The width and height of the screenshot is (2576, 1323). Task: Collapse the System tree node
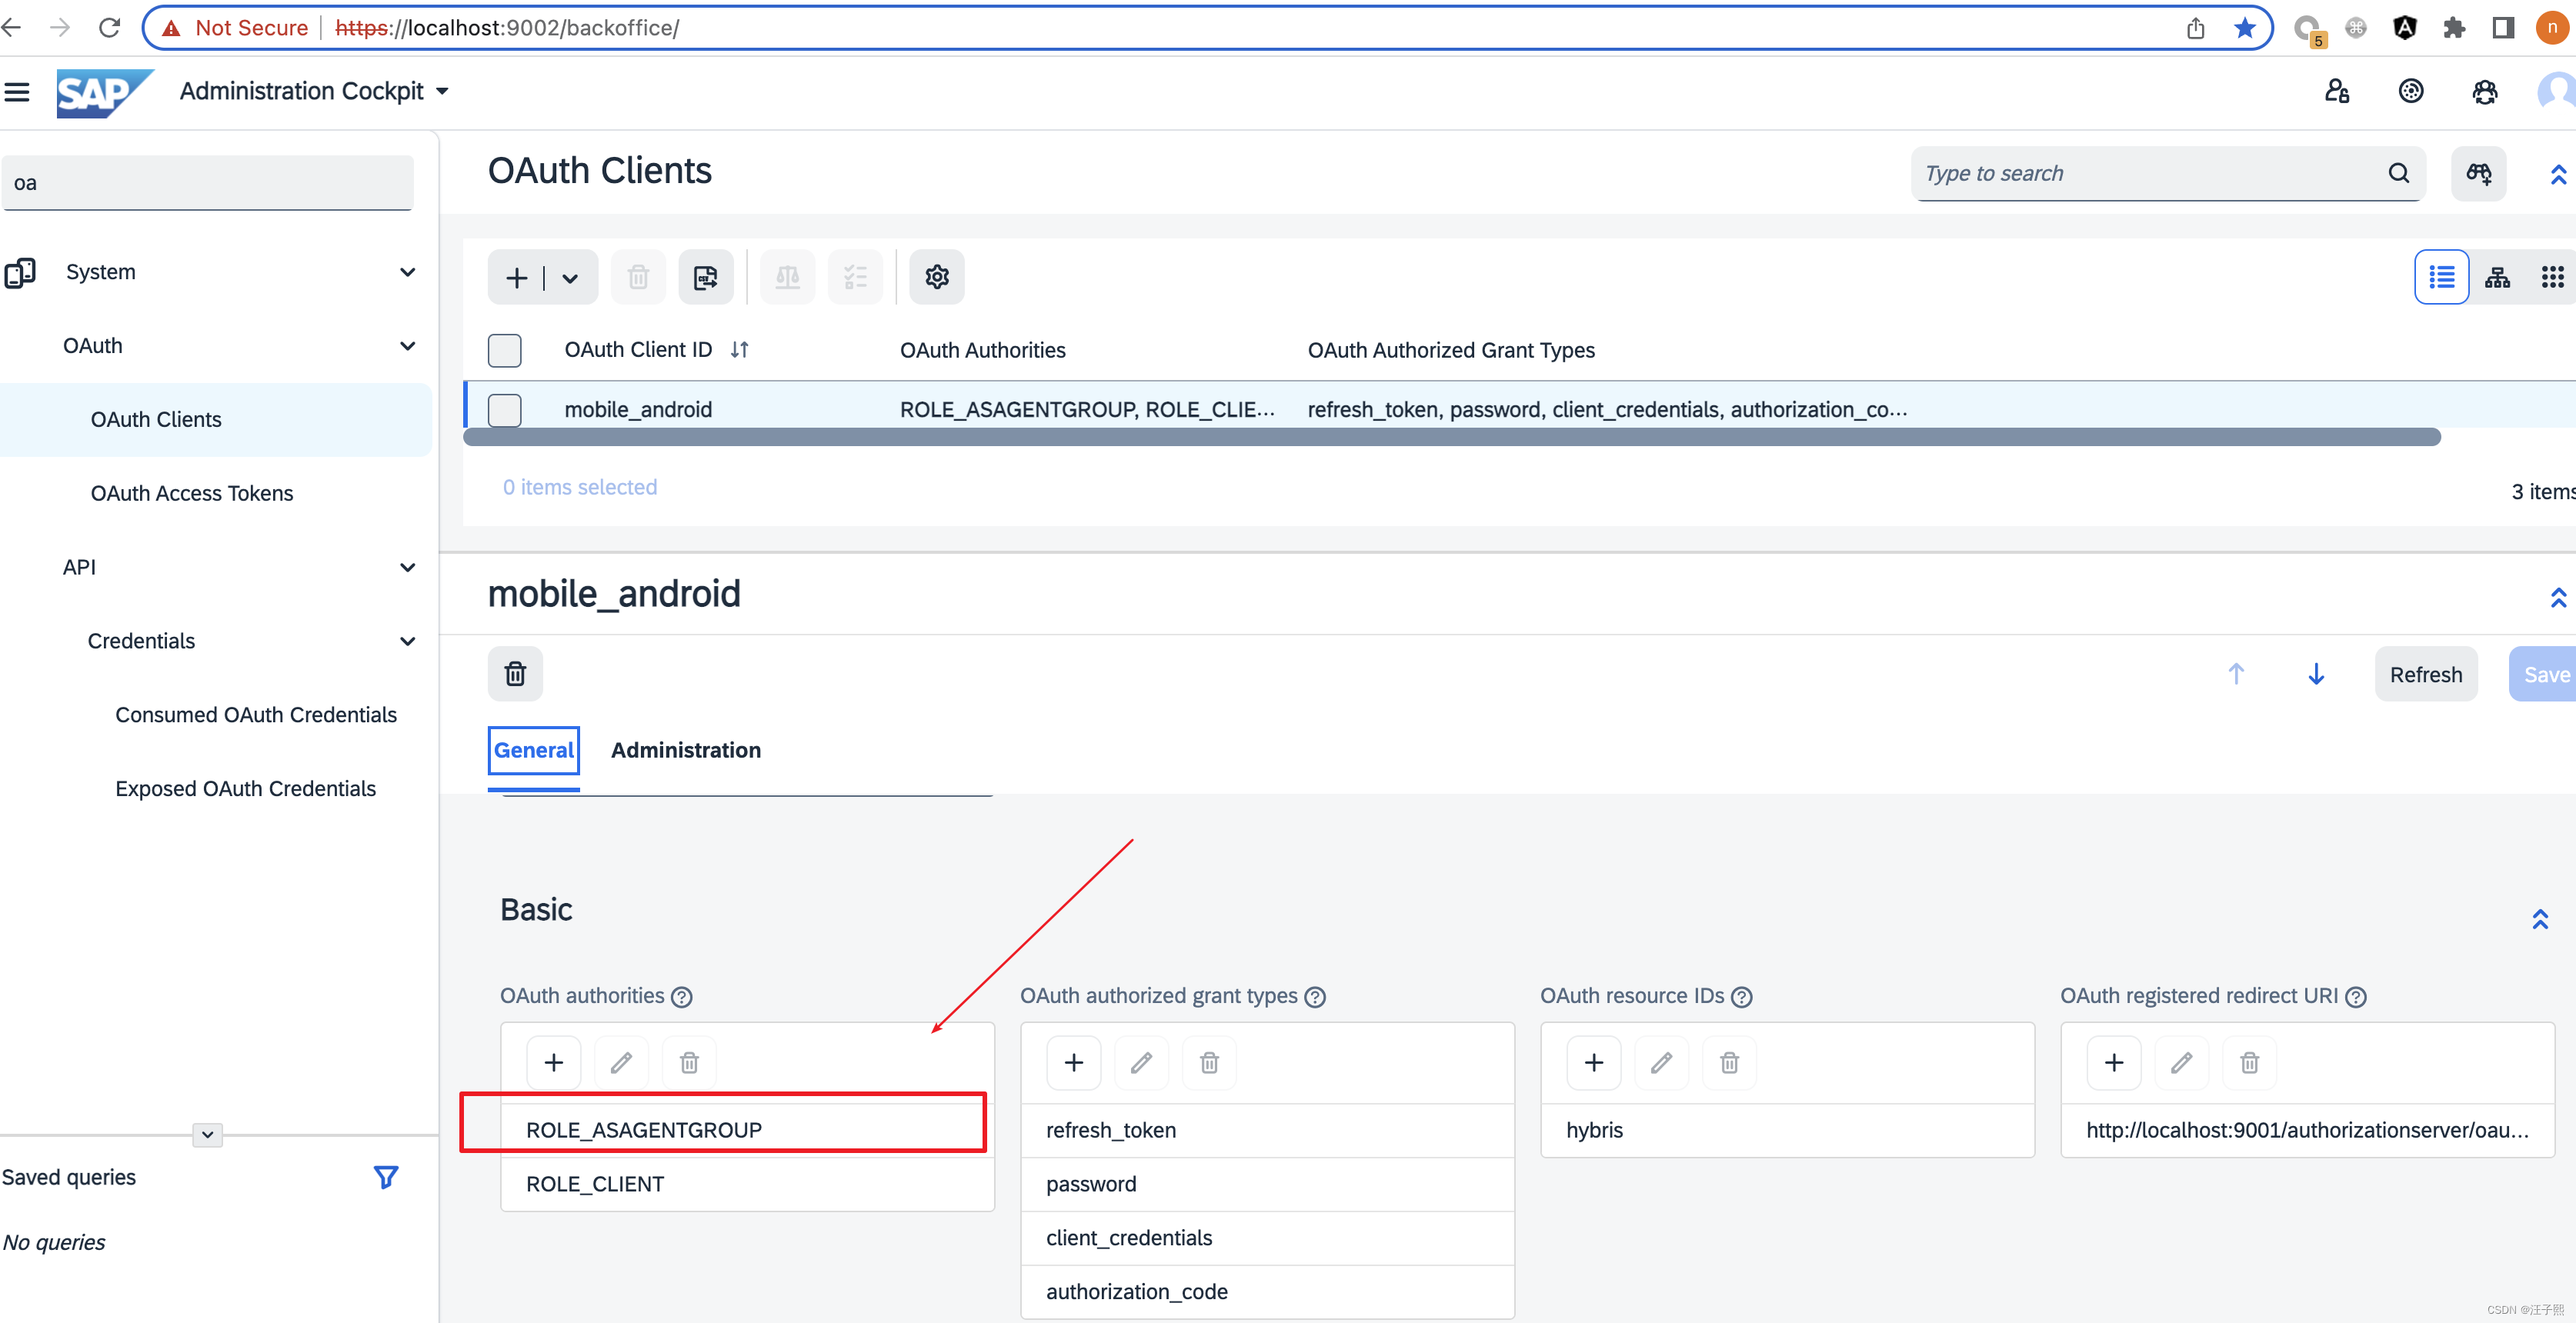point(407,272)
